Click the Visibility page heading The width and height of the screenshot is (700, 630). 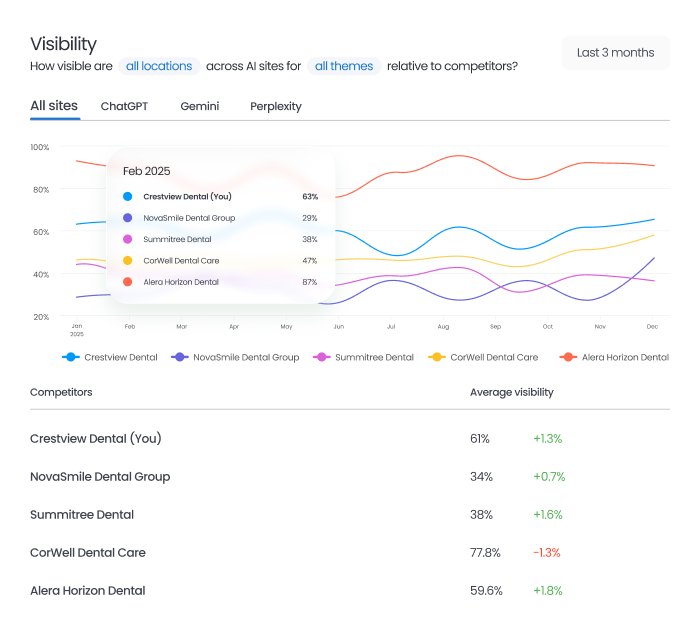point(63,44)
